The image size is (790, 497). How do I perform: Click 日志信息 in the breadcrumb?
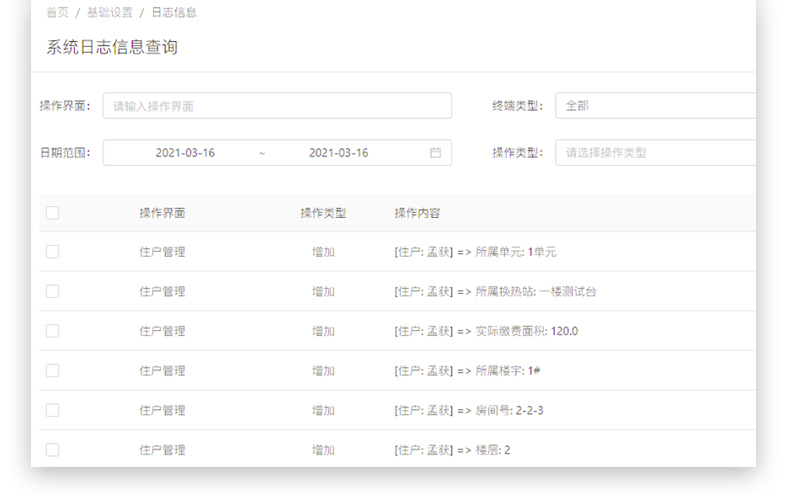pyautogui.click(x=174, y=13)
